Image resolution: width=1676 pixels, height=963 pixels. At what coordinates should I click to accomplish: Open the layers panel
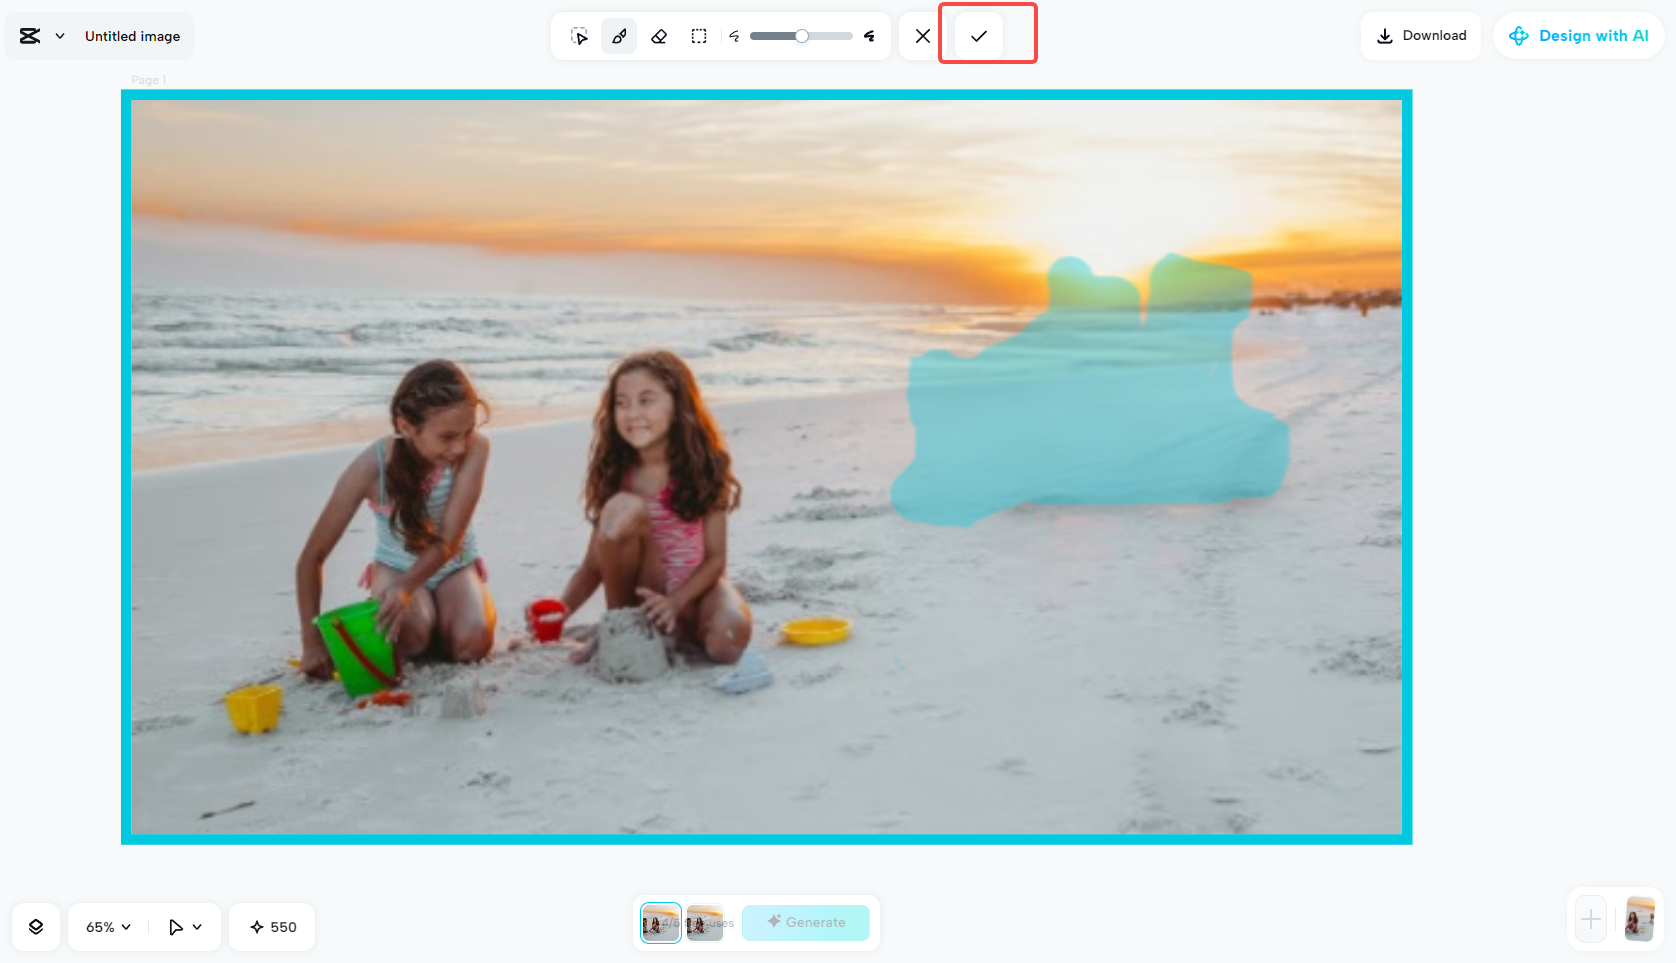click(36, 927)
